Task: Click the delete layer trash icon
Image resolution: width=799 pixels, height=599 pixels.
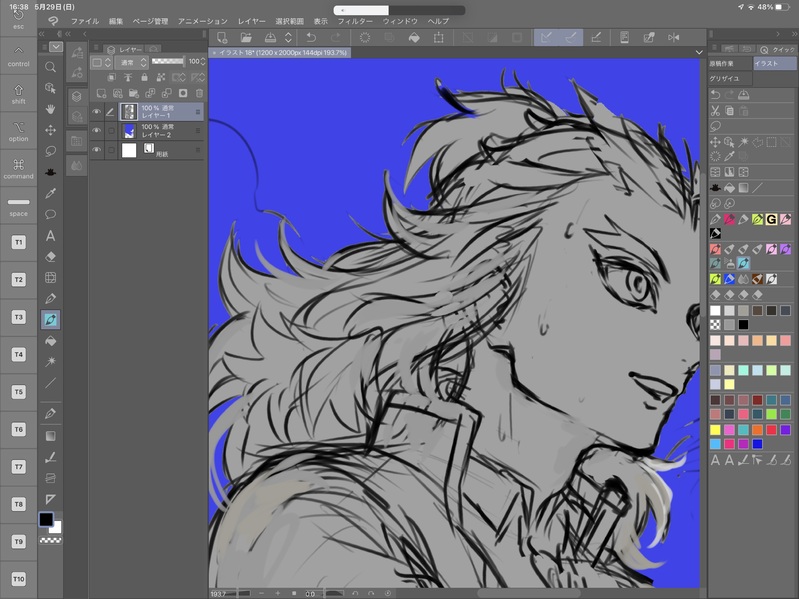Action: [197, 94]
